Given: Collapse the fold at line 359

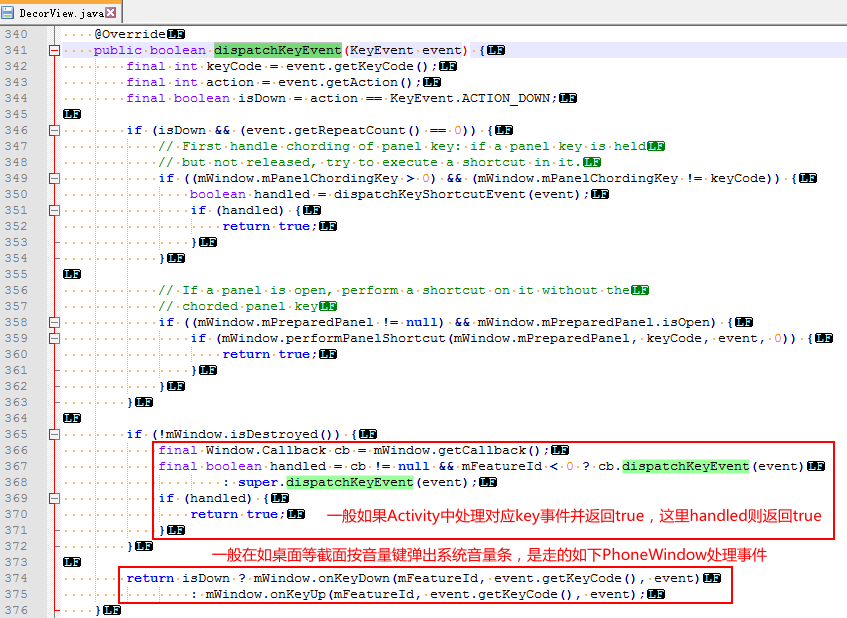Looking at the screenshot, I should [54, 338].
